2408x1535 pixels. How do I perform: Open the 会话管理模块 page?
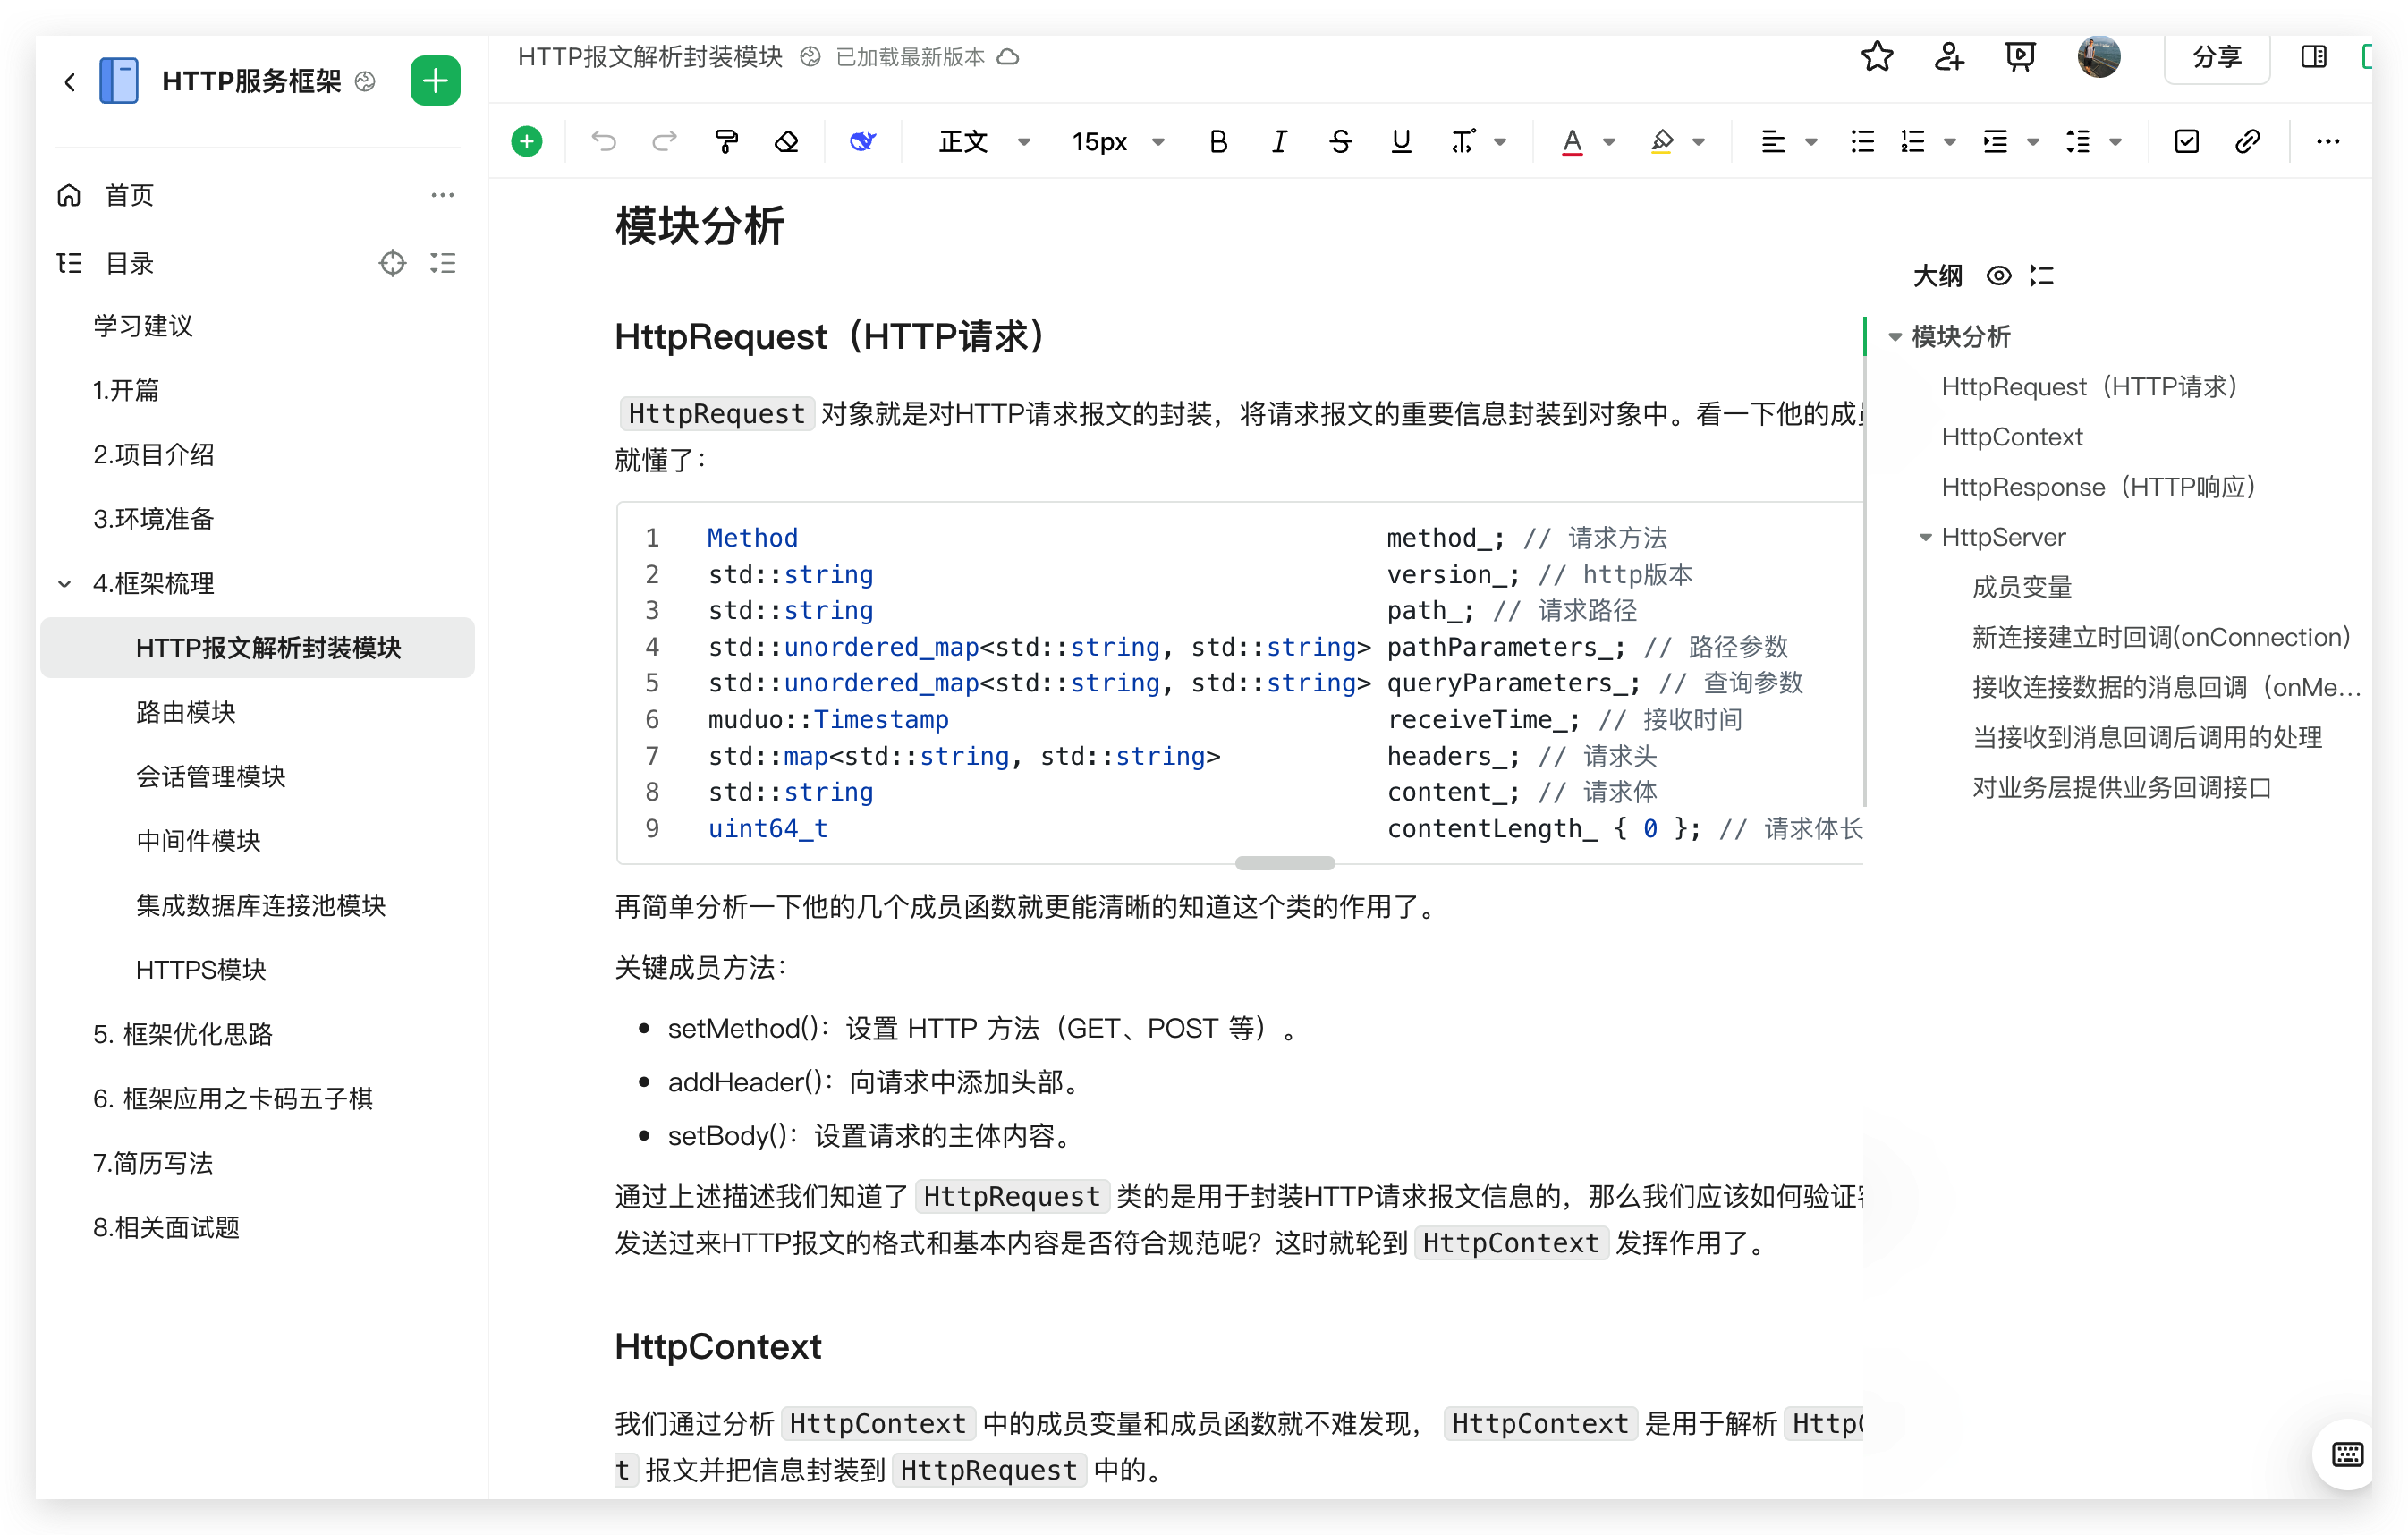[x=211, y=777]
